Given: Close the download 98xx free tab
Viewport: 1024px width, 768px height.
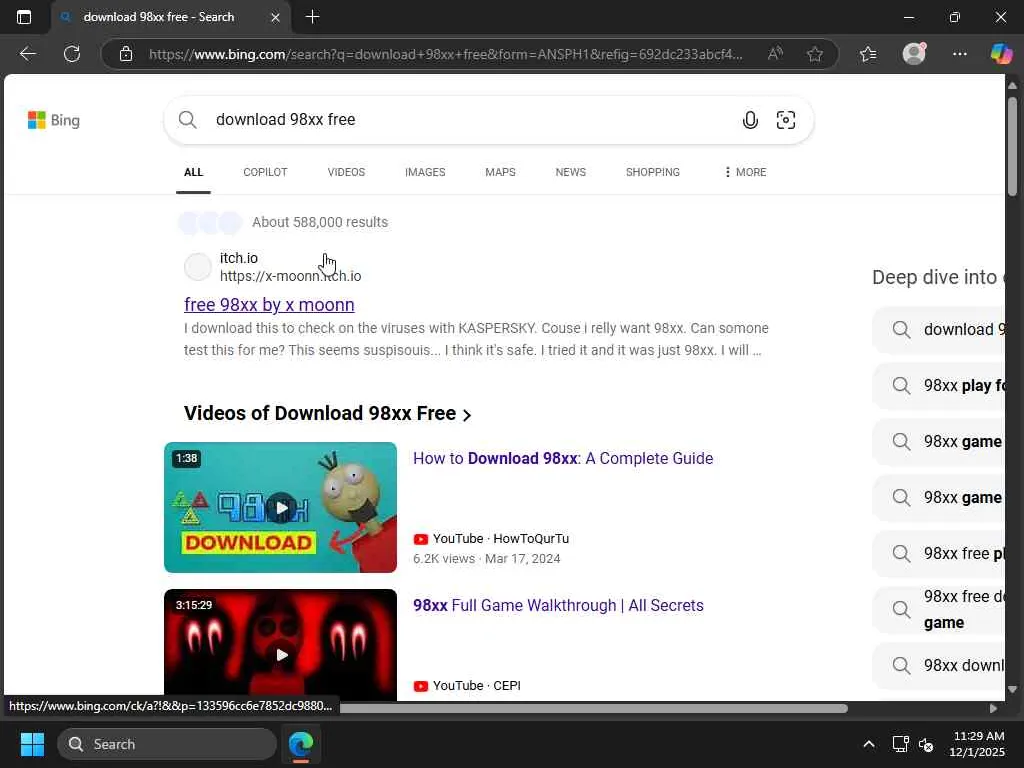Looking at the screenshot, I should tap(275, 18).
